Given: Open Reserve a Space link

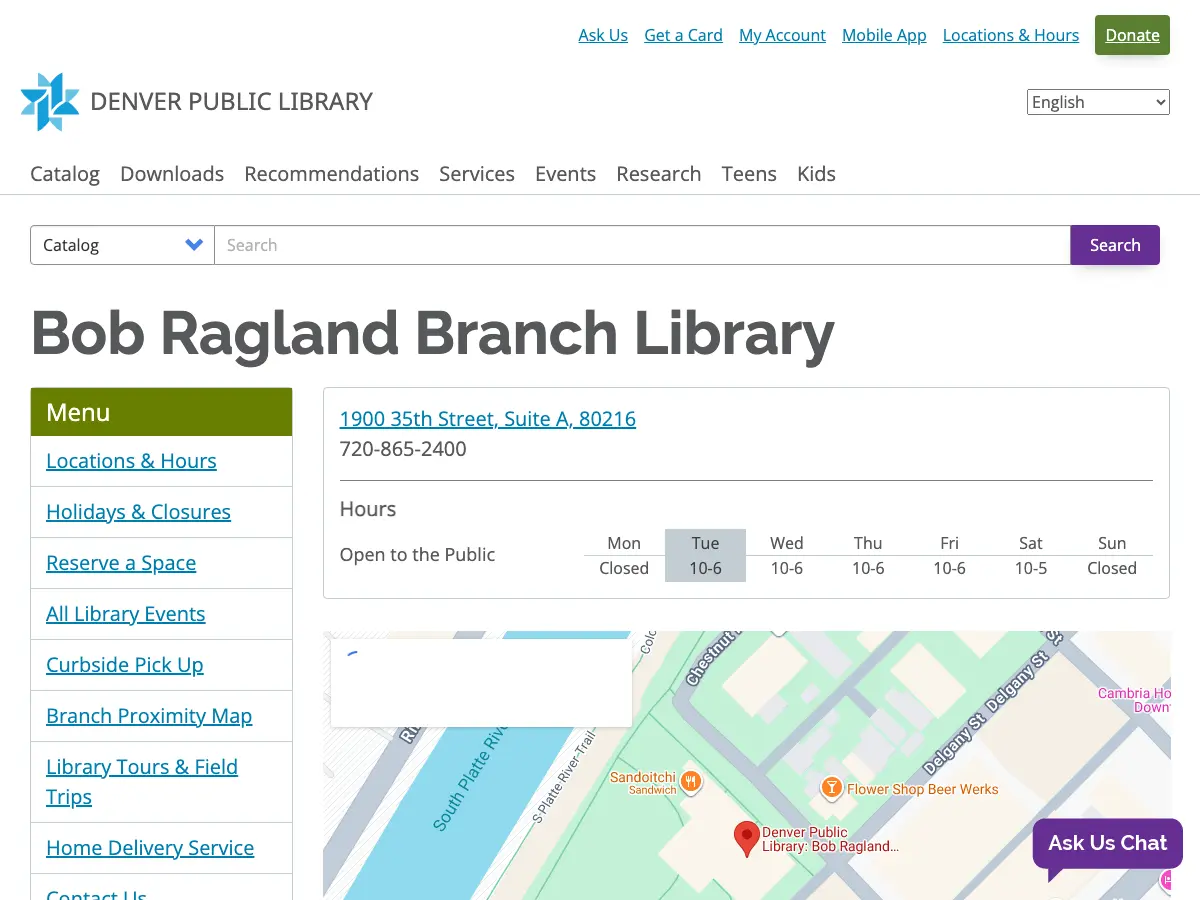Looking at the screenshot, I should tap(121, 563).
